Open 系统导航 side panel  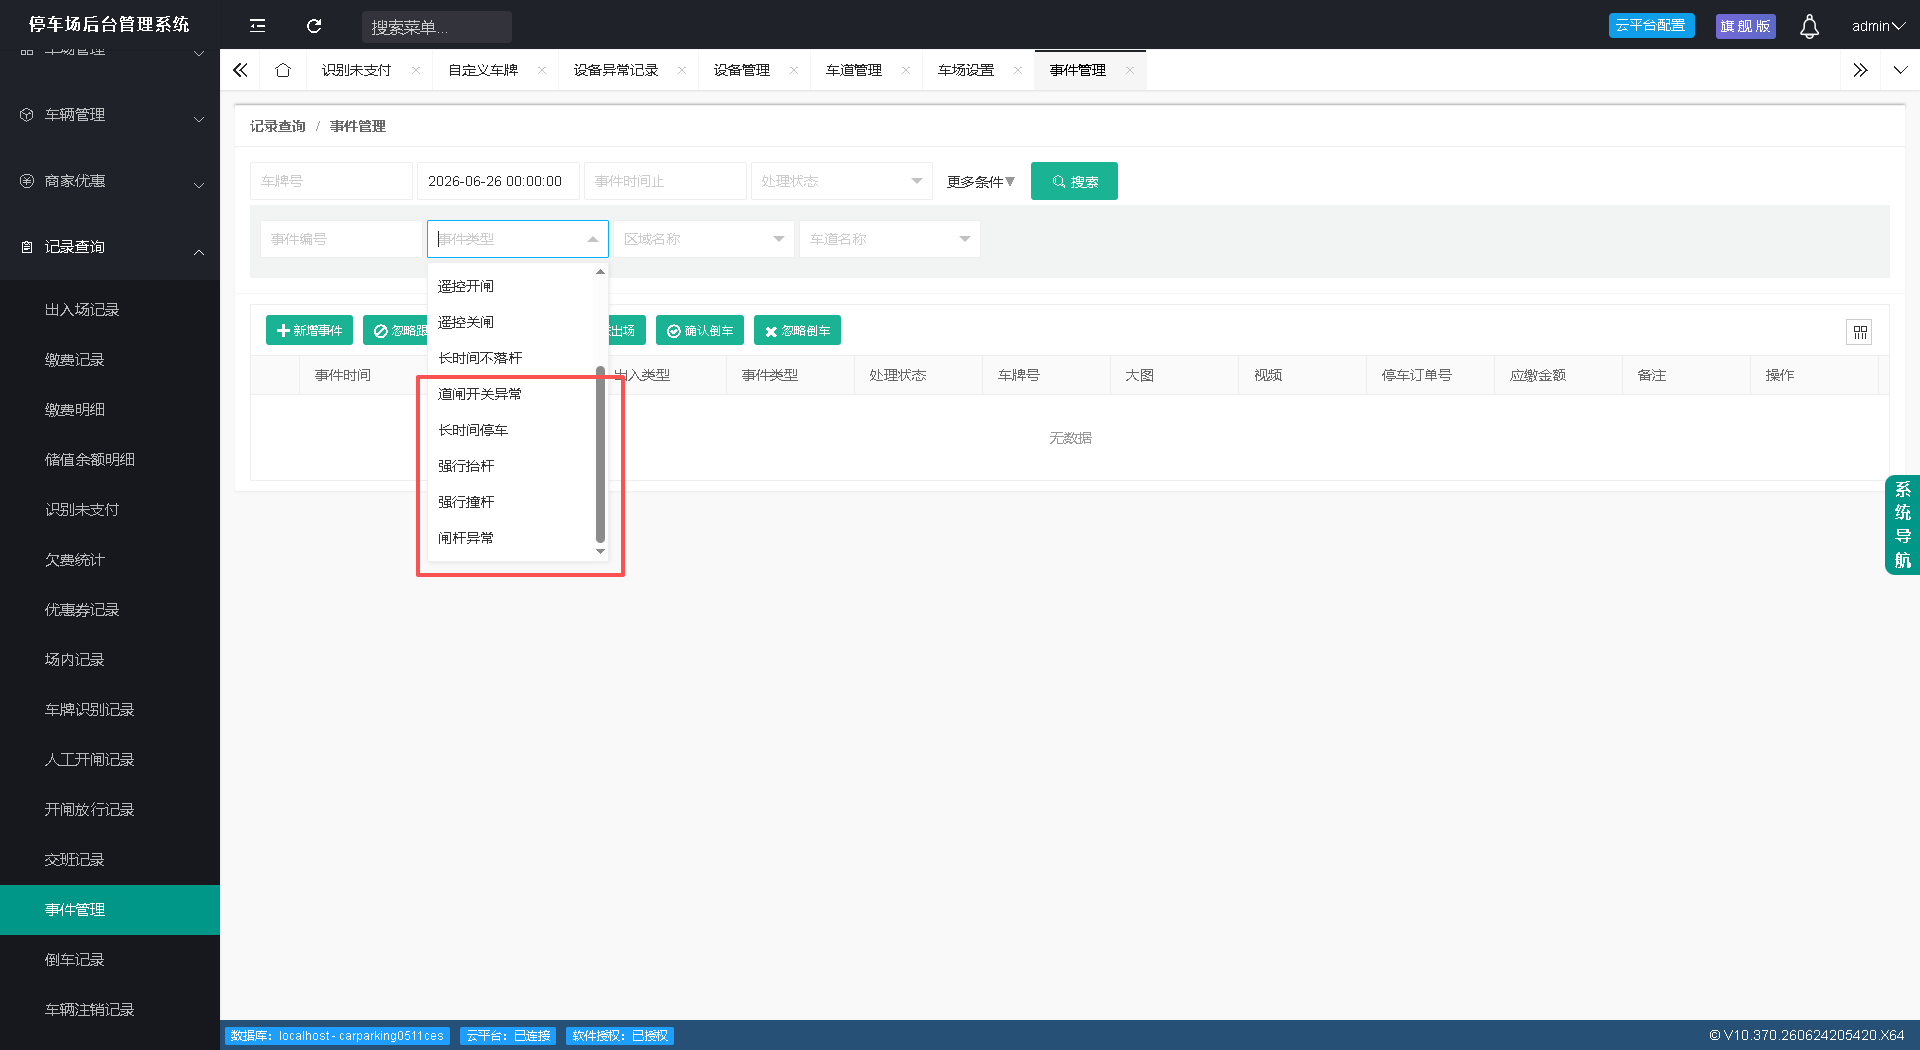pyautogui.click(x=1902, y=525)
